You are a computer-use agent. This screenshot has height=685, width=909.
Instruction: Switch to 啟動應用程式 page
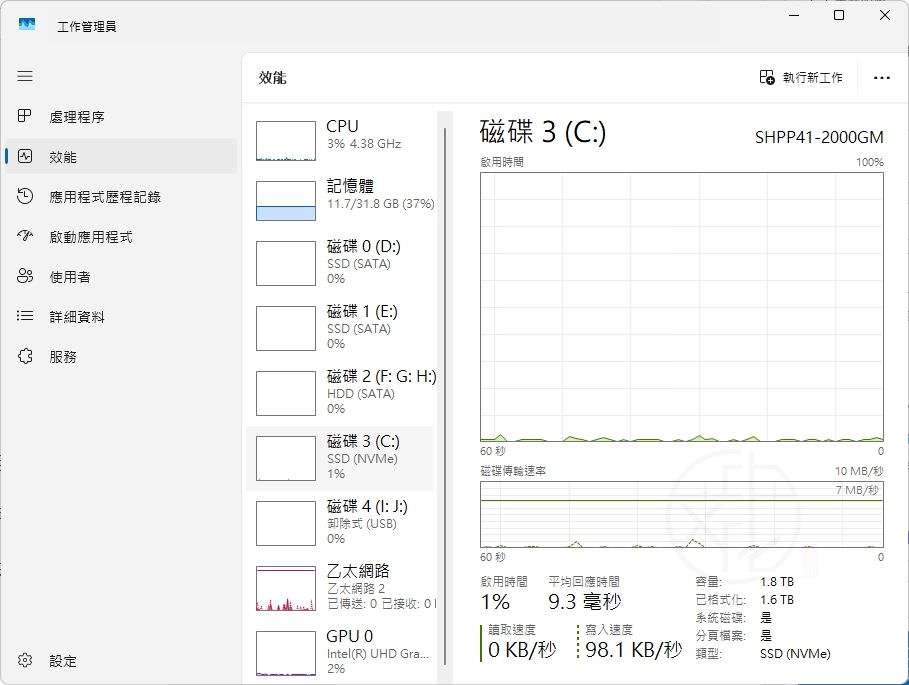(121, 236)
